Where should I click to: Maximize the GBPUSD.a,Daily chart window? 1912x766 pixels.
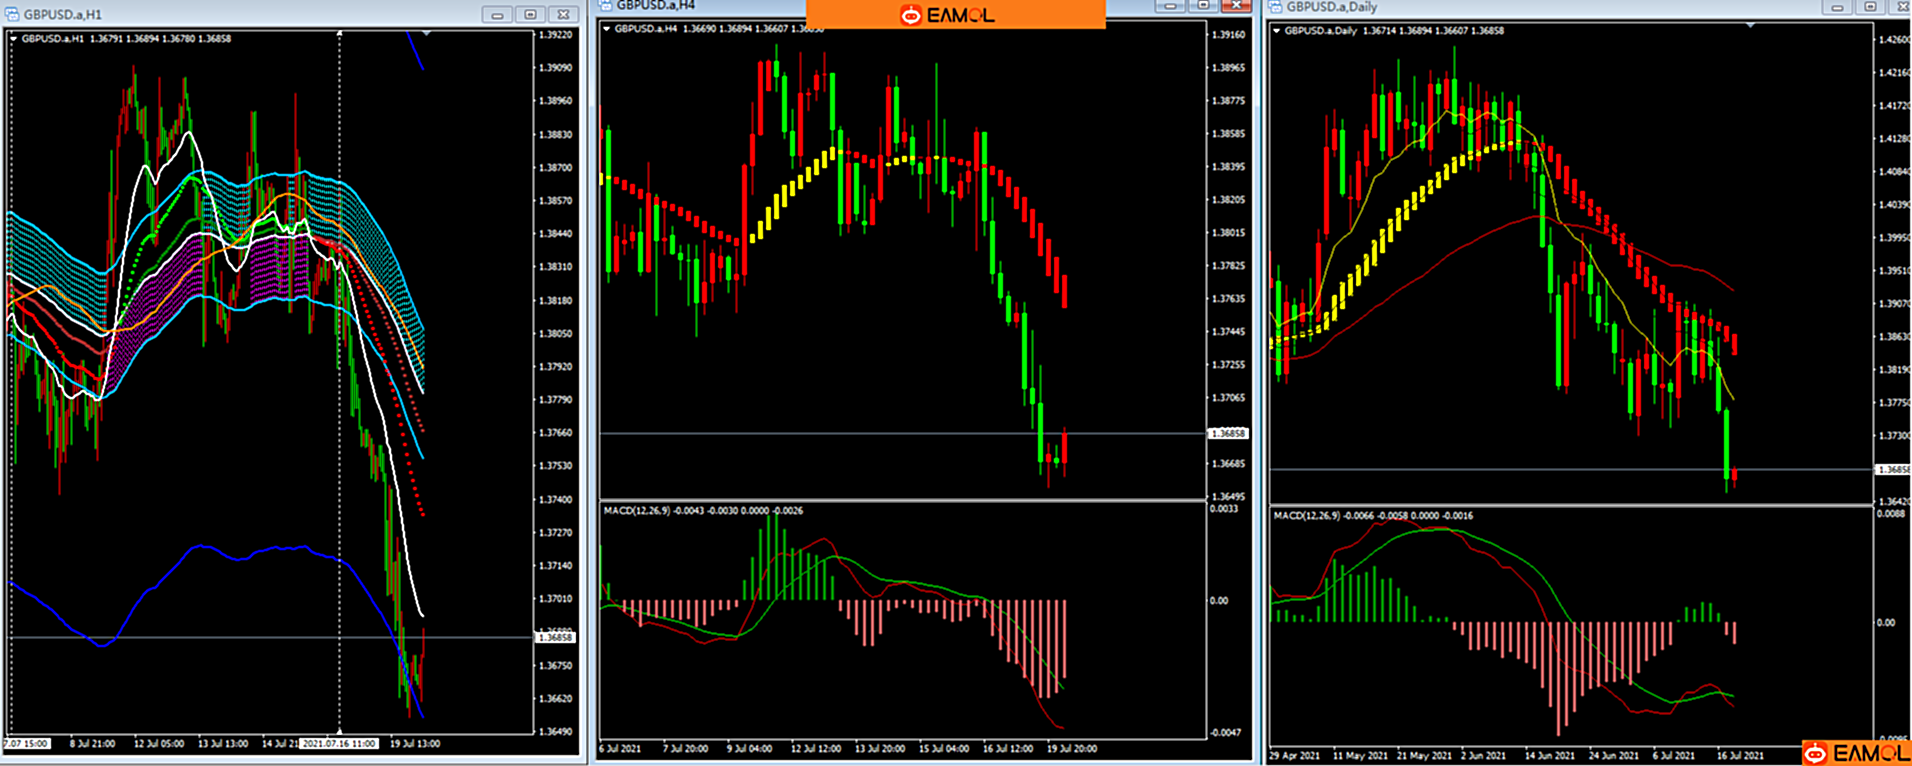click(1869, 7)
